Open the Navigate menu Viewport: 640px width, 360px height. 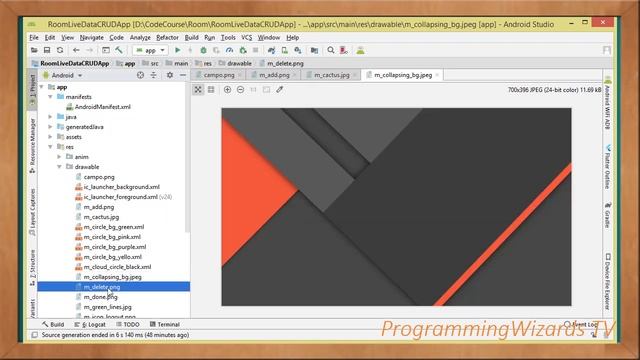pyautogui.click(x=91, y=38)
